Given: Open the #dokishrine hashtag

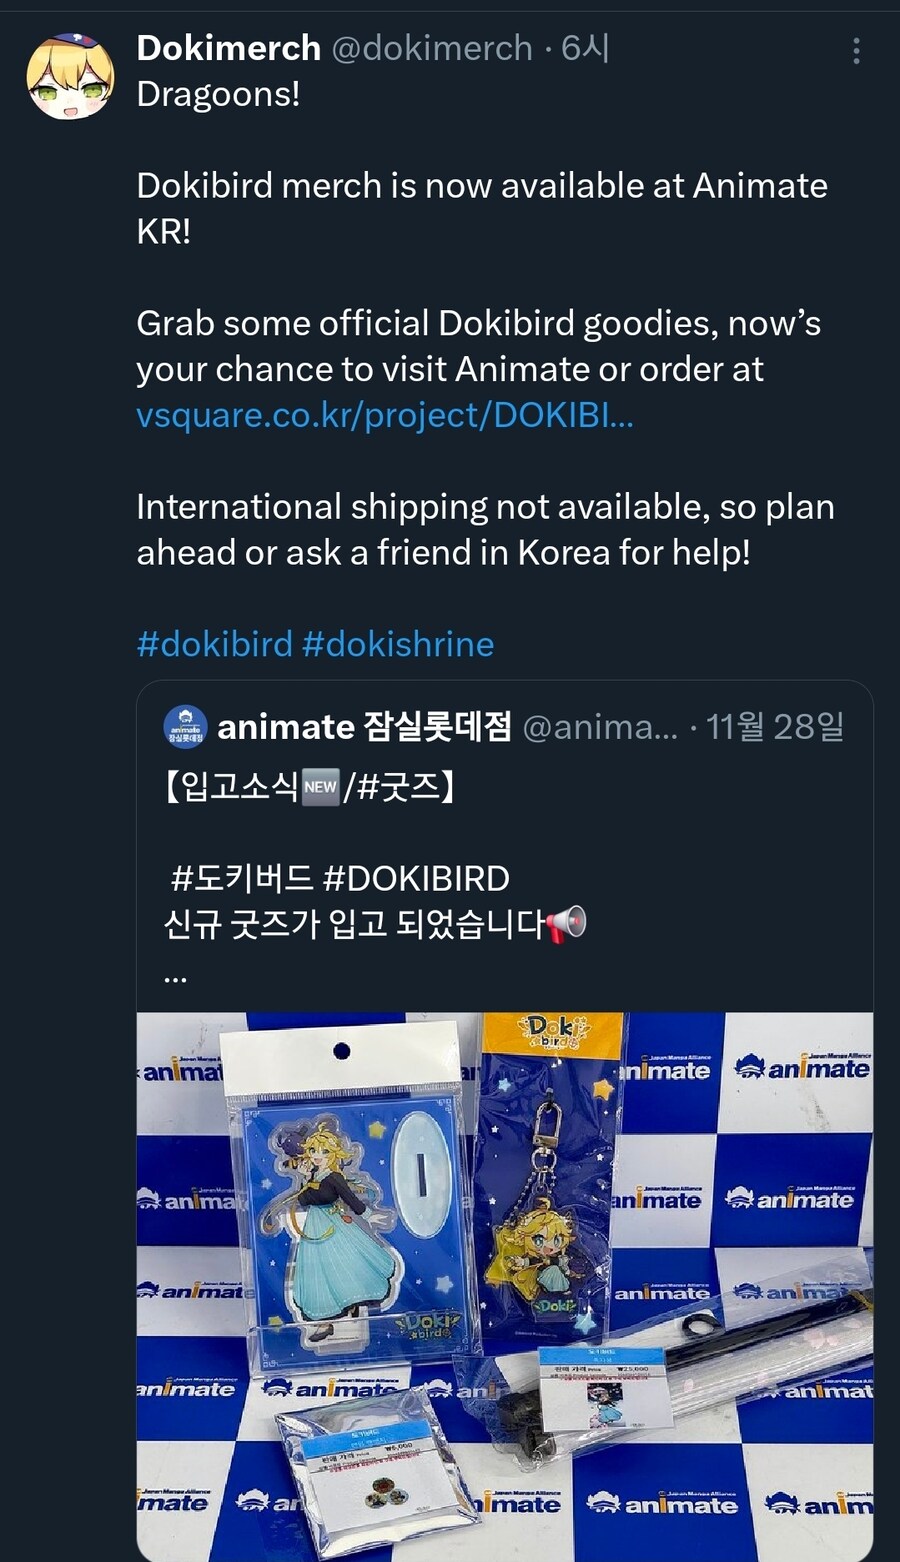Looking at the screenshot, I should tap(398, 644).
